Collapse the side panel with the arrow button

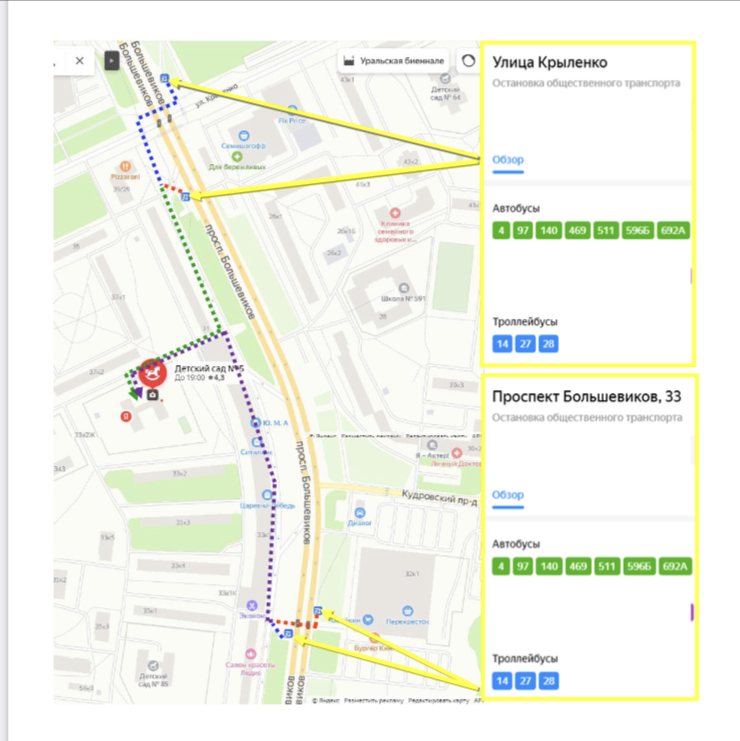point(112,61)
